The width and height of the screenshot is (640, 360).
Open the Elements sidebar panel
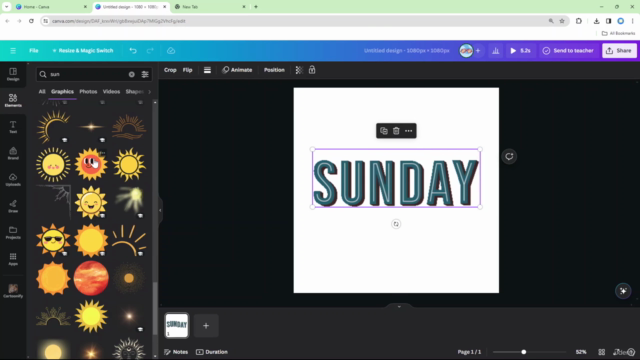(13, 100)
